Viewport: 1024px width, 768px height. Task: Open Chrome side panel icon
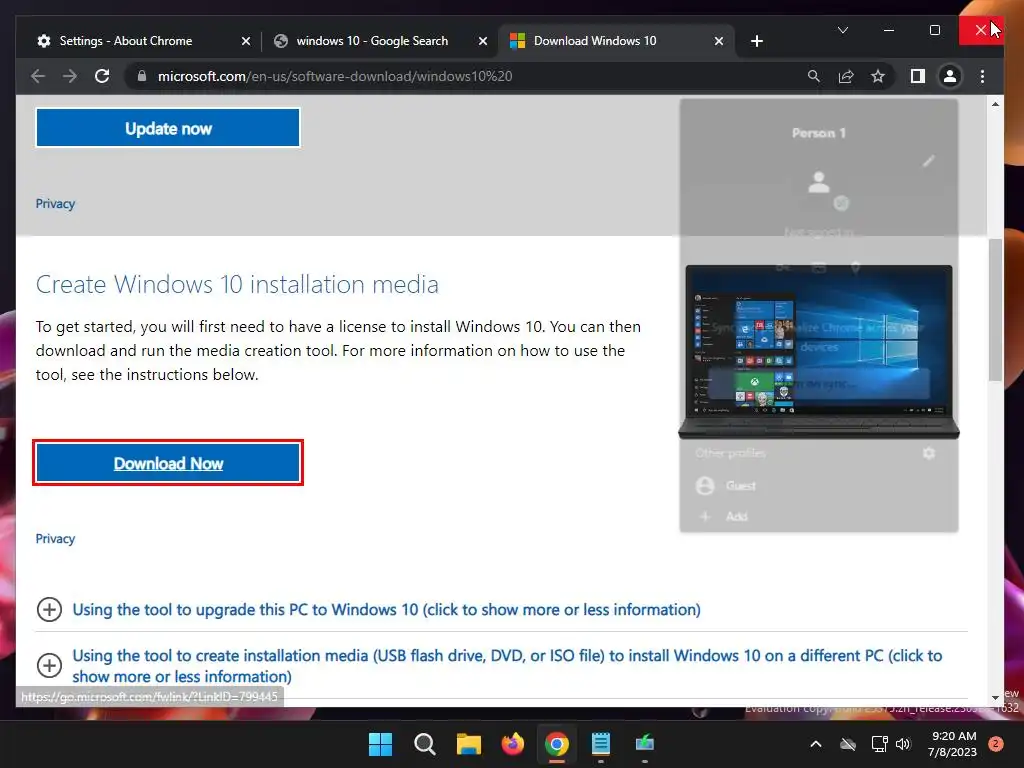coord(918,76)
